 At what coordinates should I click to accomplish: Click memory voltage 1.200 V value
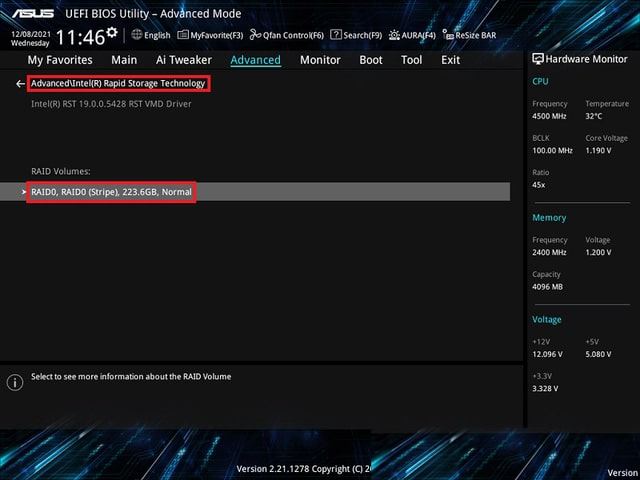(598, 253)
